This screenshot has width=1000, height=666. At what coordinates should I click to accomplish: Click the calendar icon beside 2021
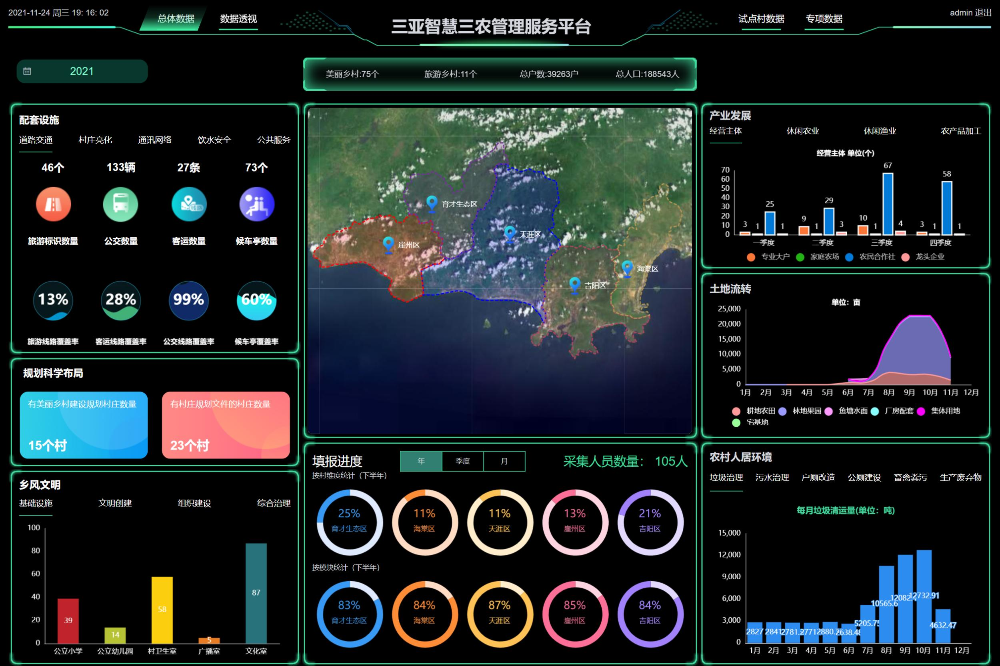(27, 71)
